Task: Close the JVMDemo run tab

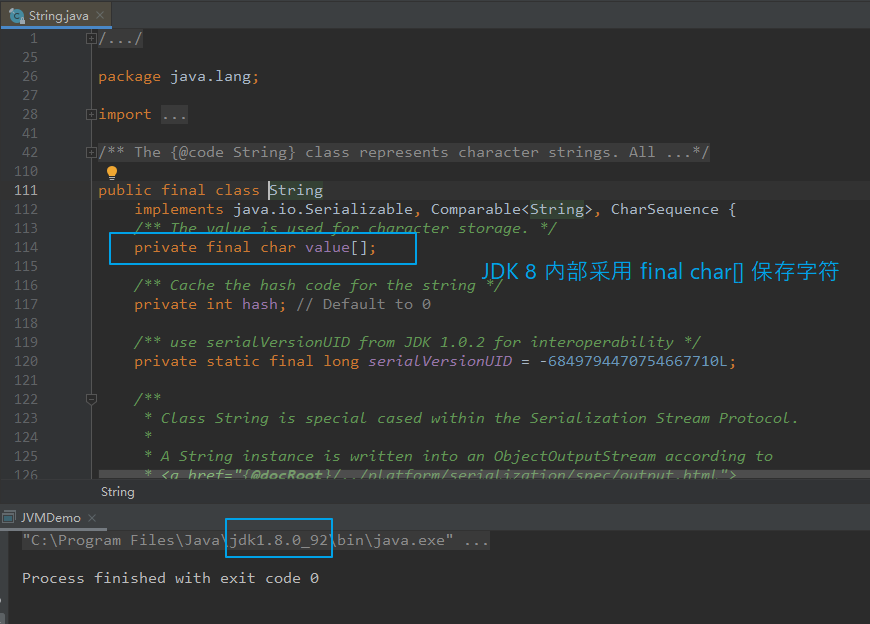Action: [92, 518]
